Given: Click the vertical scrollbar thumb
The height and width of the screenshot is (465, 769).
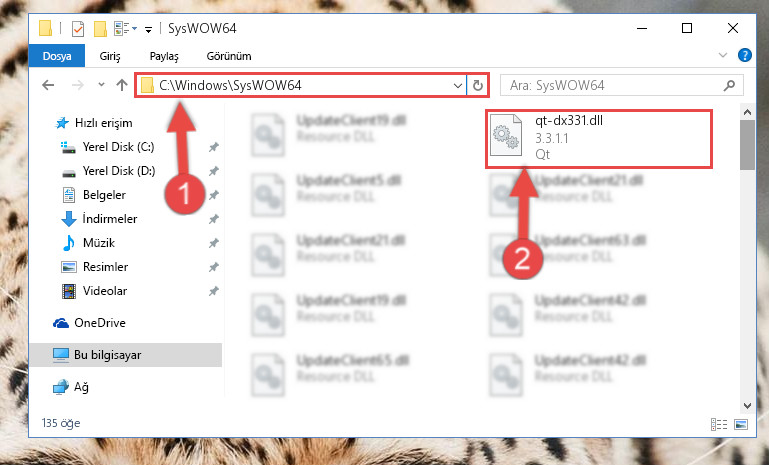Looking at the screenshot, I should [x=747, y=145].
